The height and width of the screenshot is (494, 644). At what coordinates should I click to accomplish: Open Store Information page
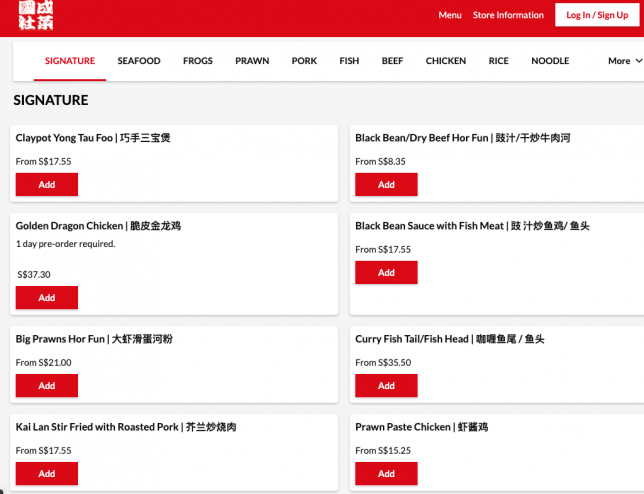coord(508,15)
